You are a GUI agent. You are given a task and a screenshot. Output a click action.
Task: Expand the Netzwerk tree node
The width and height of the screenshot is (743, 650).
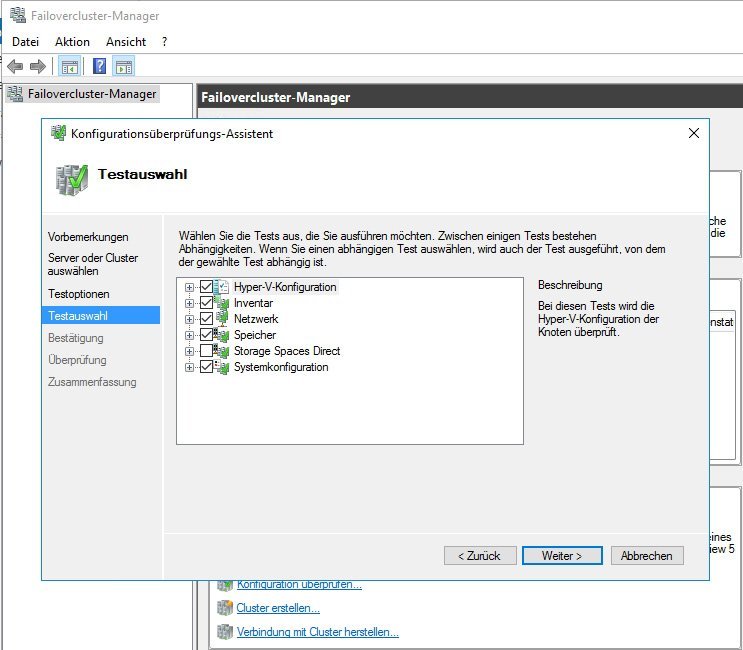click(189, 319)
